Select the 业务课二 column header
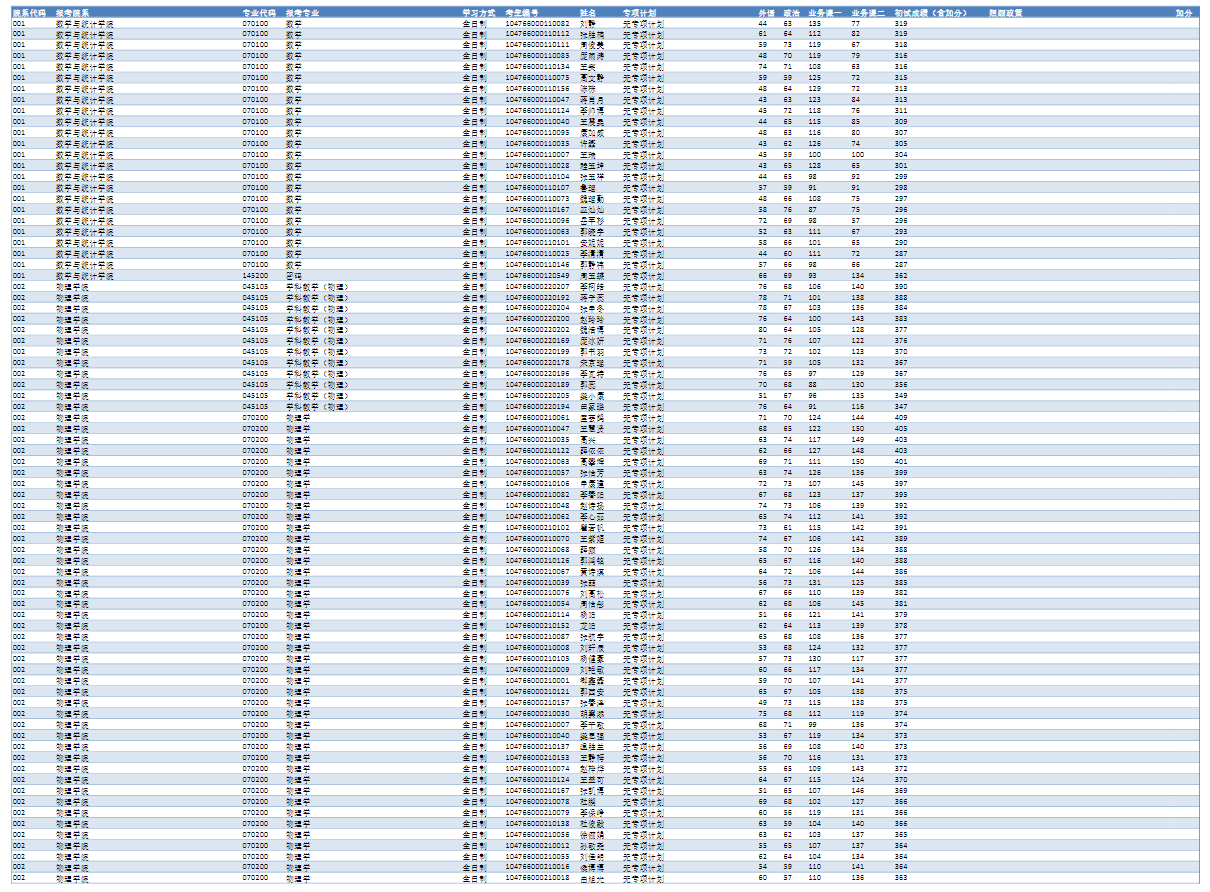The width and height of the screenshot is (1210, 892). (x=866, y=13)
